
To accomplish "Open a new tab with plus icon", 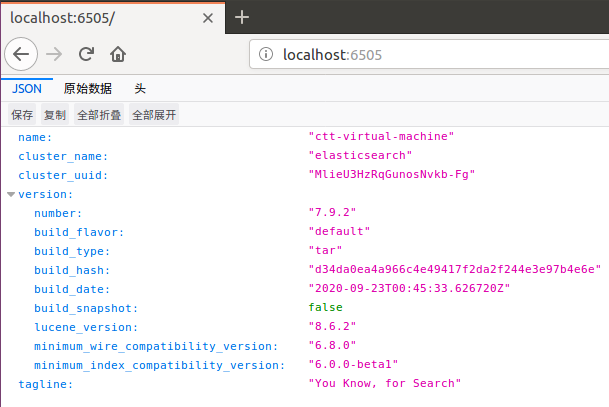I will (242, 17).
